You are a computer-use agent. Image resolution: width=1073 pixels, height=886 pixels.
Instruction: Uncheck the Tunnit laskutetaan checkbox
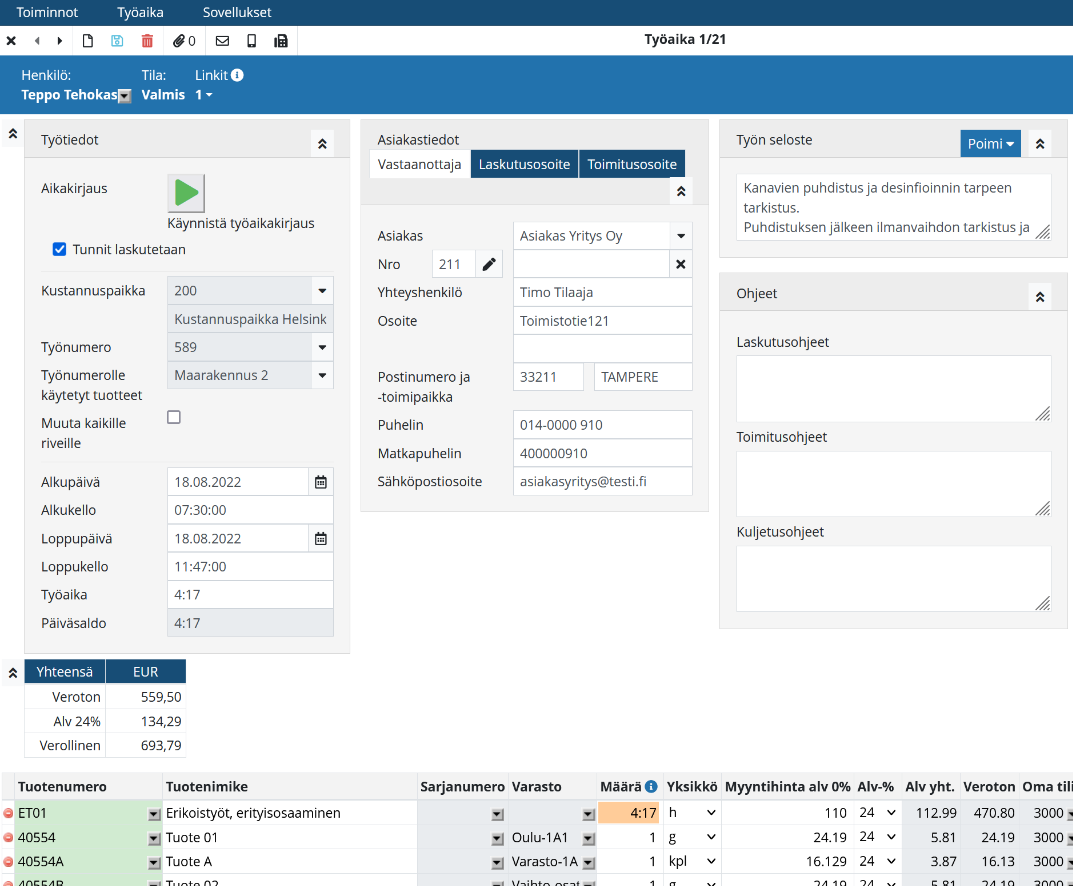click(59, 249)
